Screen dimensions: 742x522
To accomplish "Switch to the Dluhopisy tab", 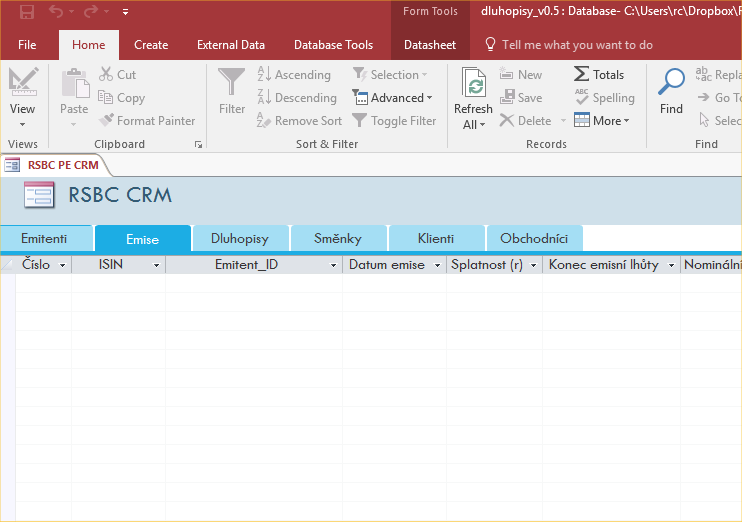I will click(240, 239).
